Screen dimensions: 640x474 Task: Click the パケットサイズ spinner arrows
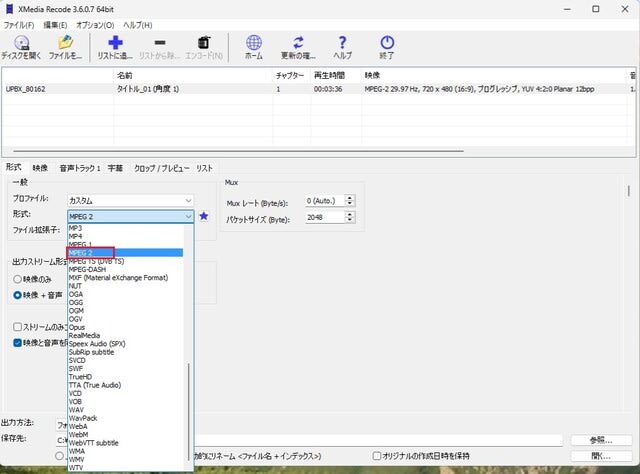pos(349,217)
